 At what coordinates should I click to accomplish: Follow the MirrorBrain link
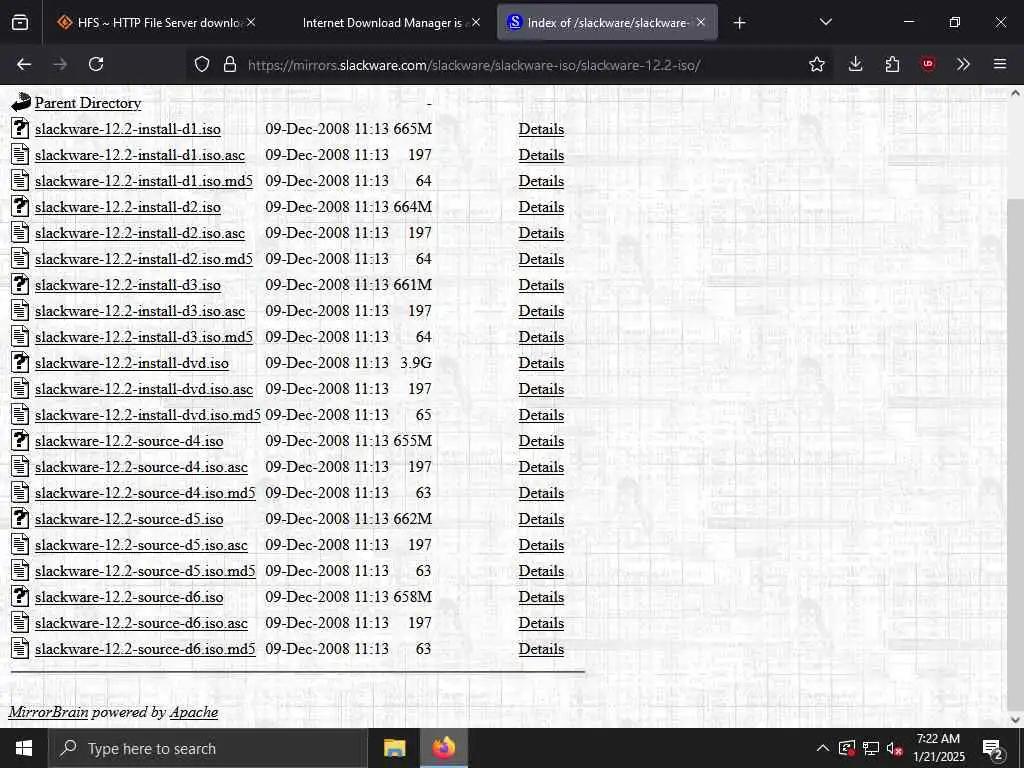pos(48,712)
